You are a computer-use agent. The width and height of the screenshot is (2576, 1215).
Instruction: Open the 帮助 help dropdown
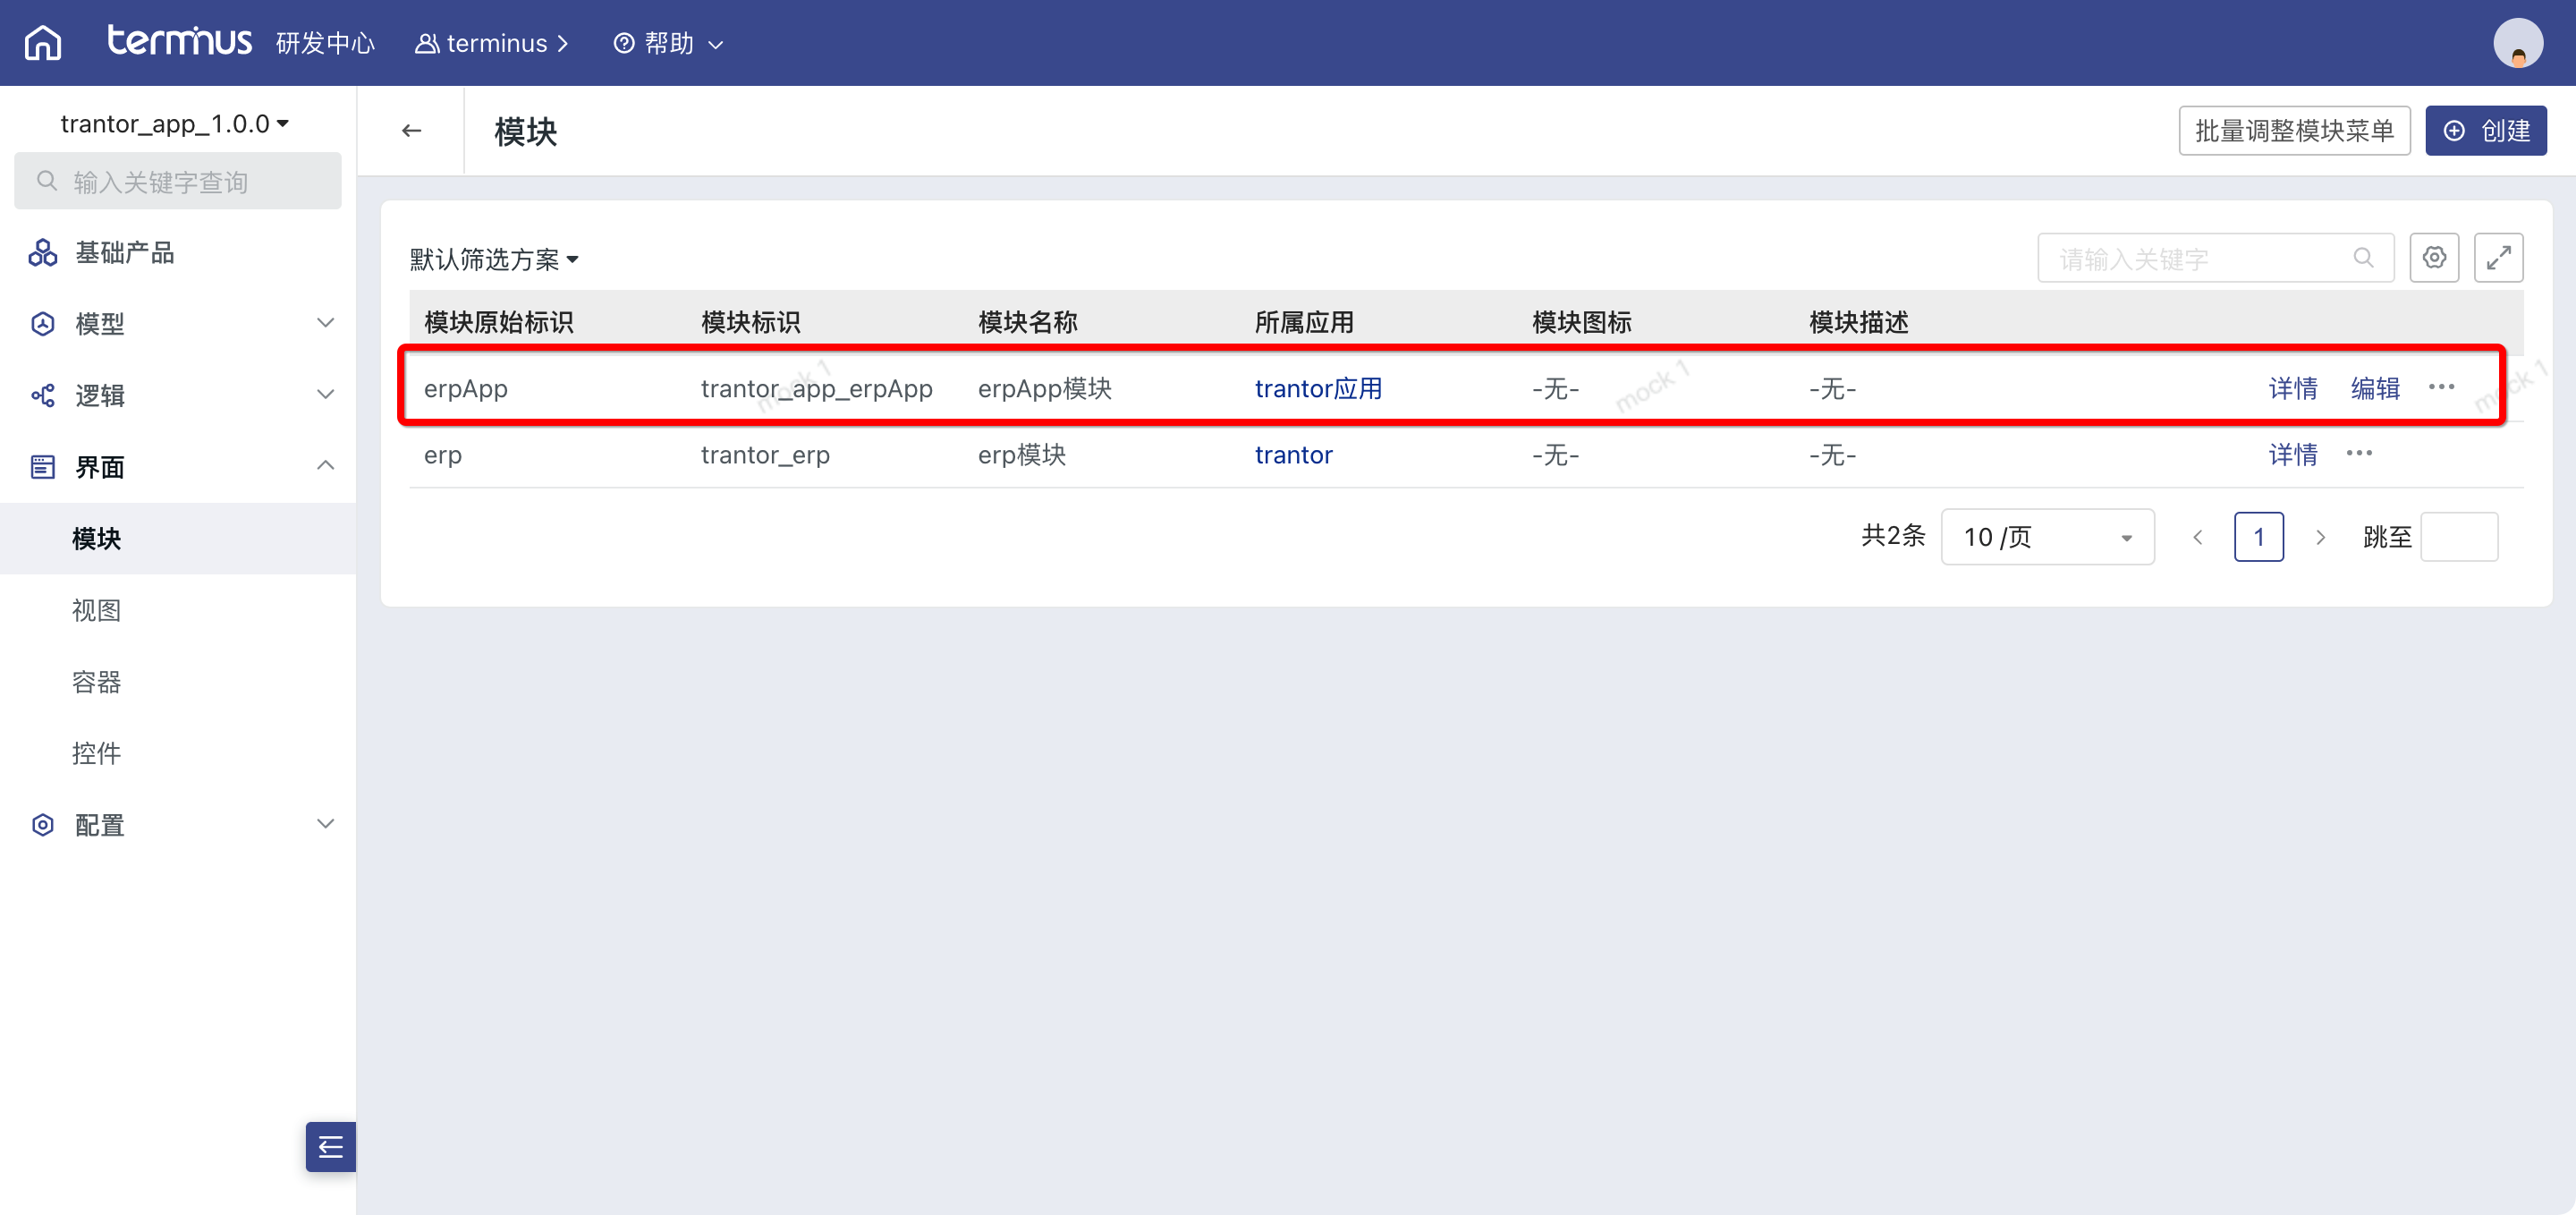pyautogui.click(x=668, y=43)
